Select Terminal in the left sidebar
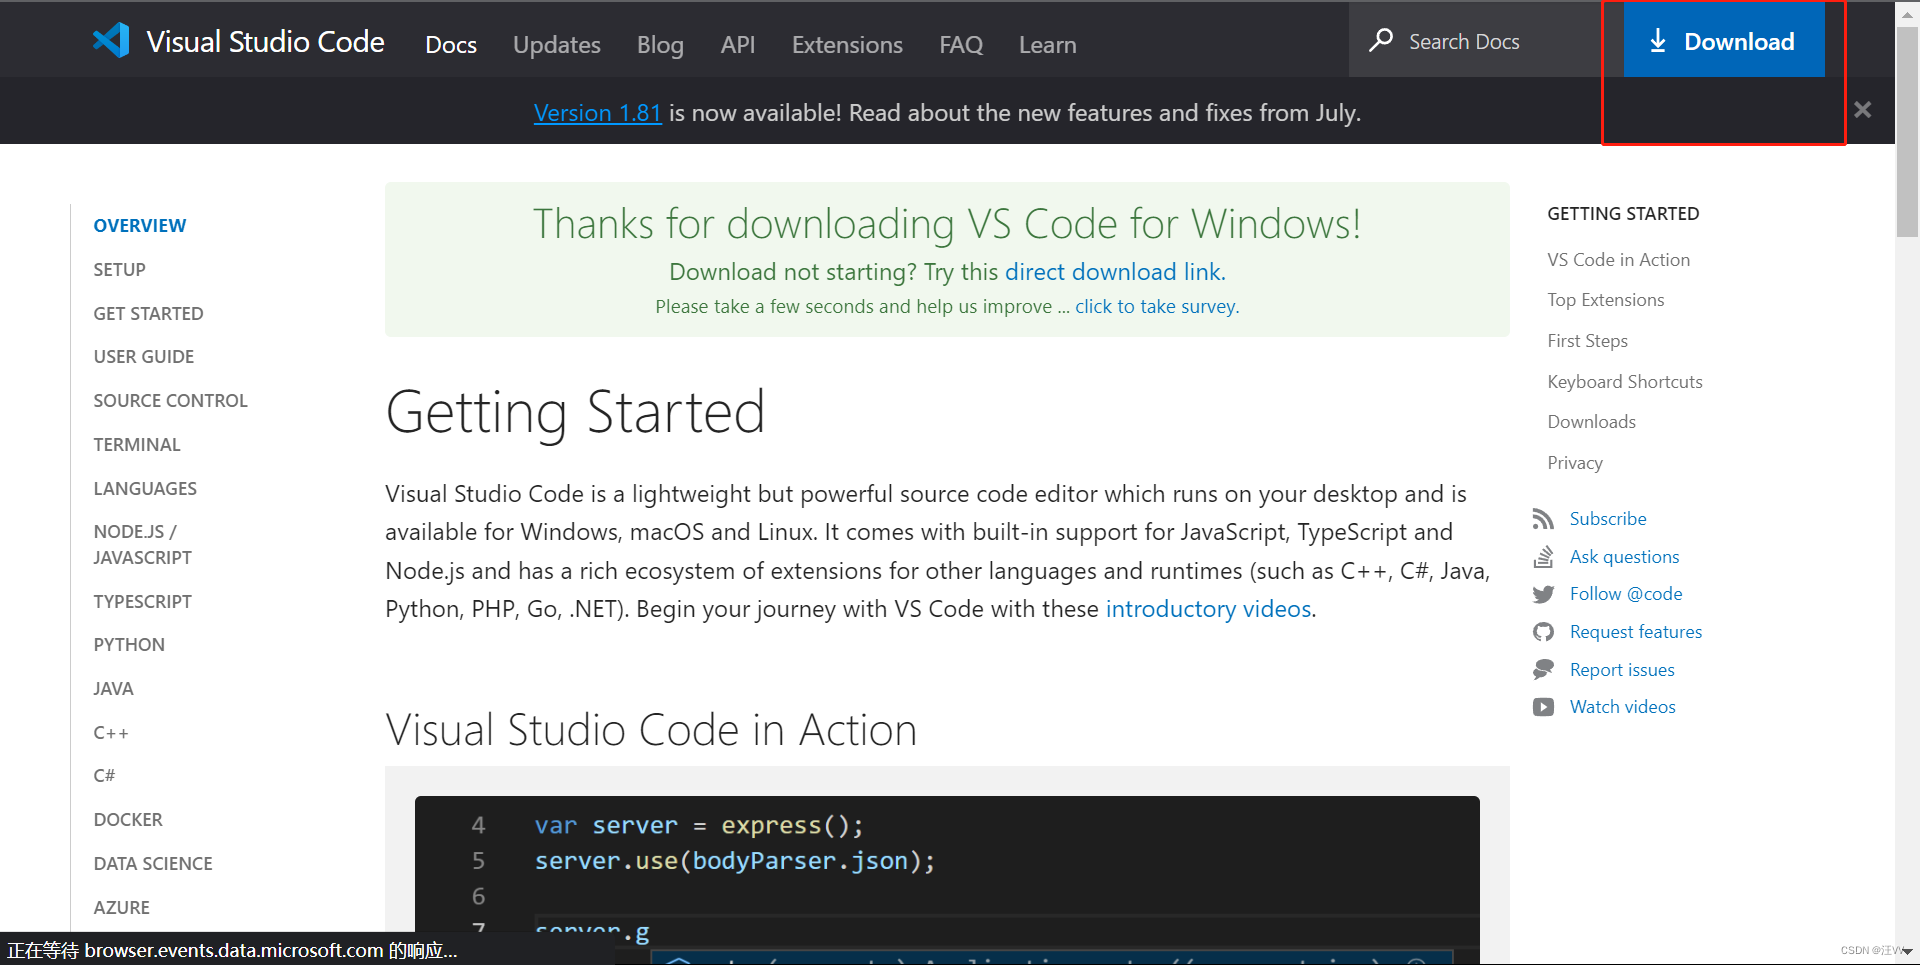Viewport: 1920px width, 965px height. tap(137, 445)
